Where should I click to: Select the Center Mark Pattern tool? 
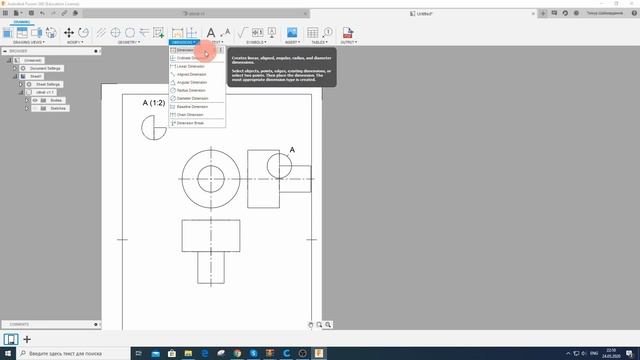pos(130,33)
